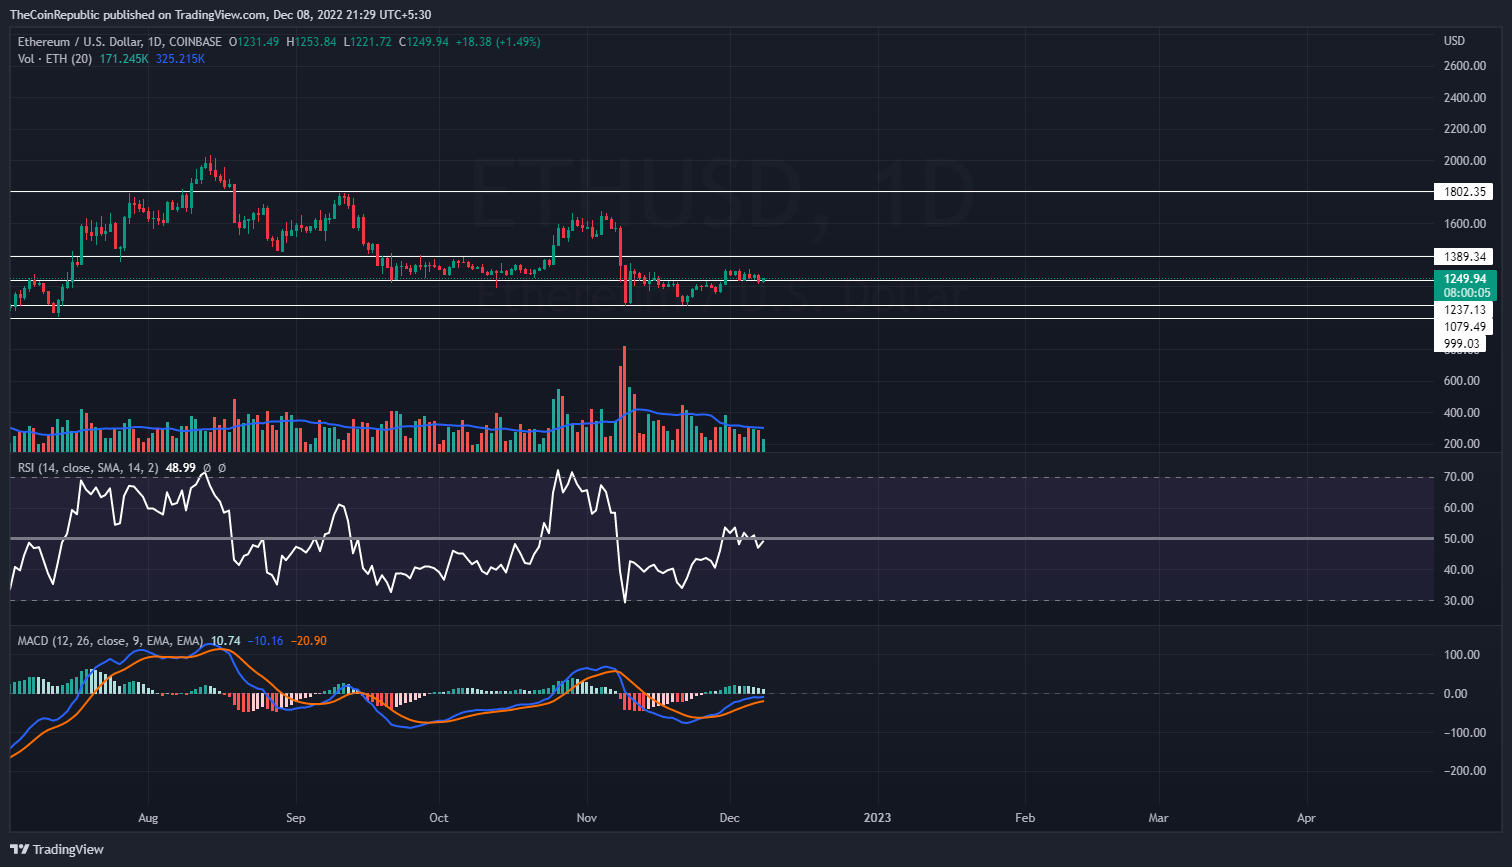The width and height of the screenshot is (1512, 867).
Task: Click the volume value 171.245K
Action: (x=125, y=59)
